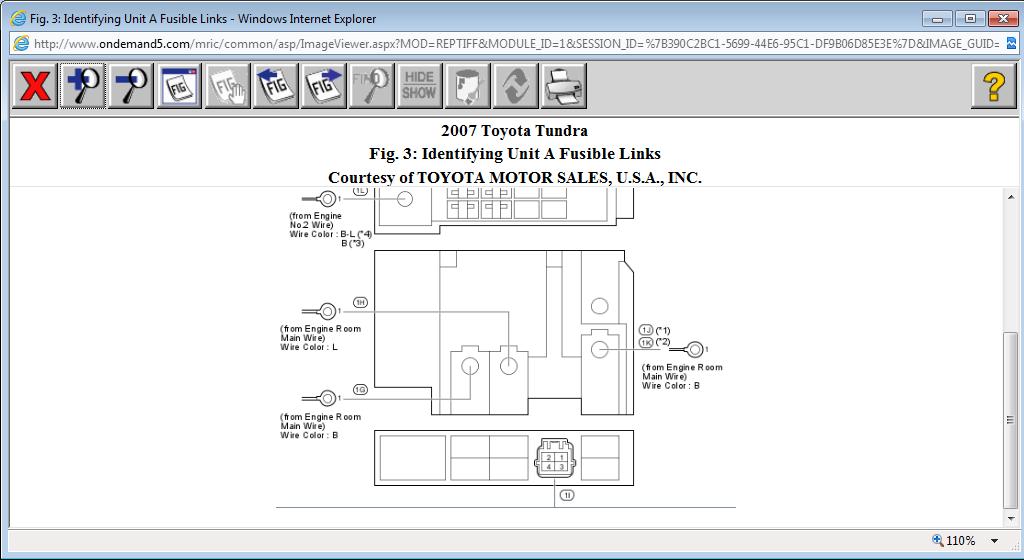The image size is (1024, 560).
Task: Click the address bar URL field
Action: 515,44
